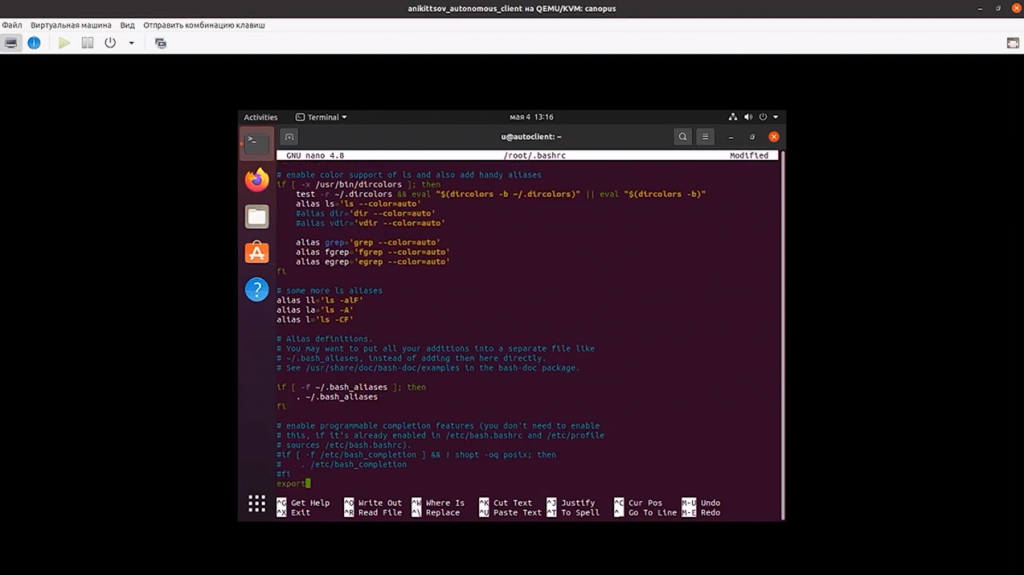Click nano Paste Text shortcut
1024x575 pixels.
(x=510, y=513)
